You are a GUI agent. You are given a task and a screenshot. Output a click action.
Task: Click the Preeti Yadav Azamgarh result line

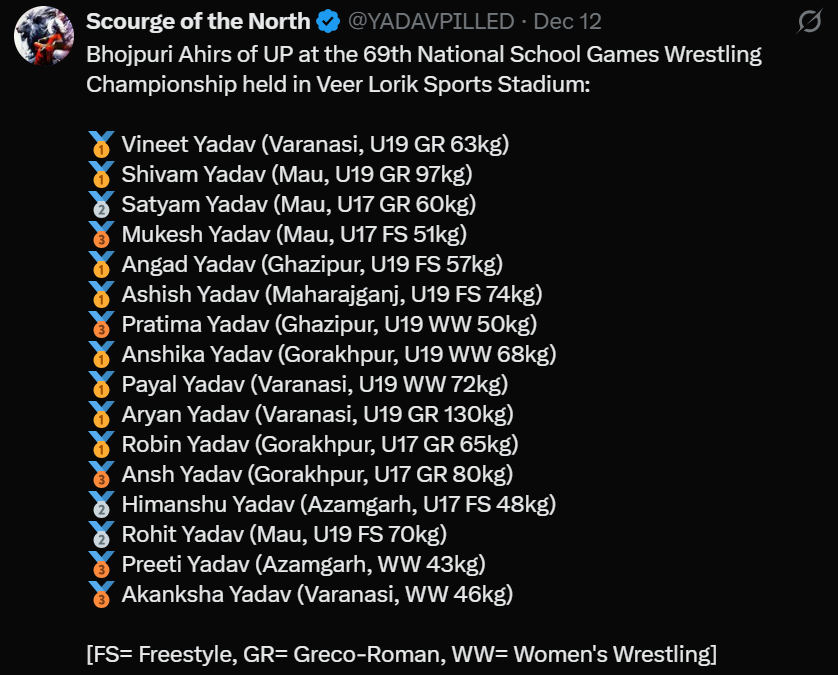click(304, 565)
